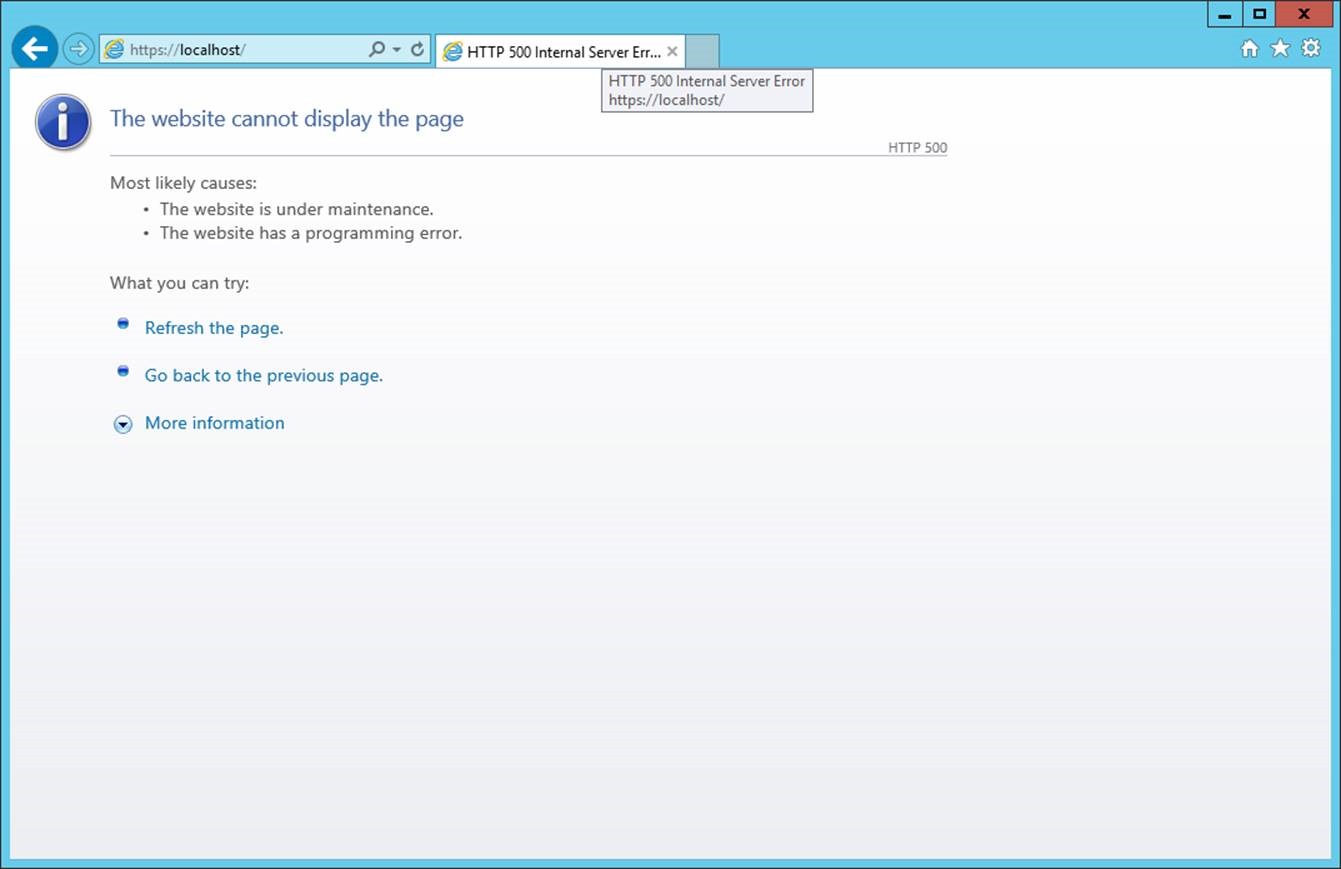
Task: Click the "More information" text
Action: click(215, 423)
